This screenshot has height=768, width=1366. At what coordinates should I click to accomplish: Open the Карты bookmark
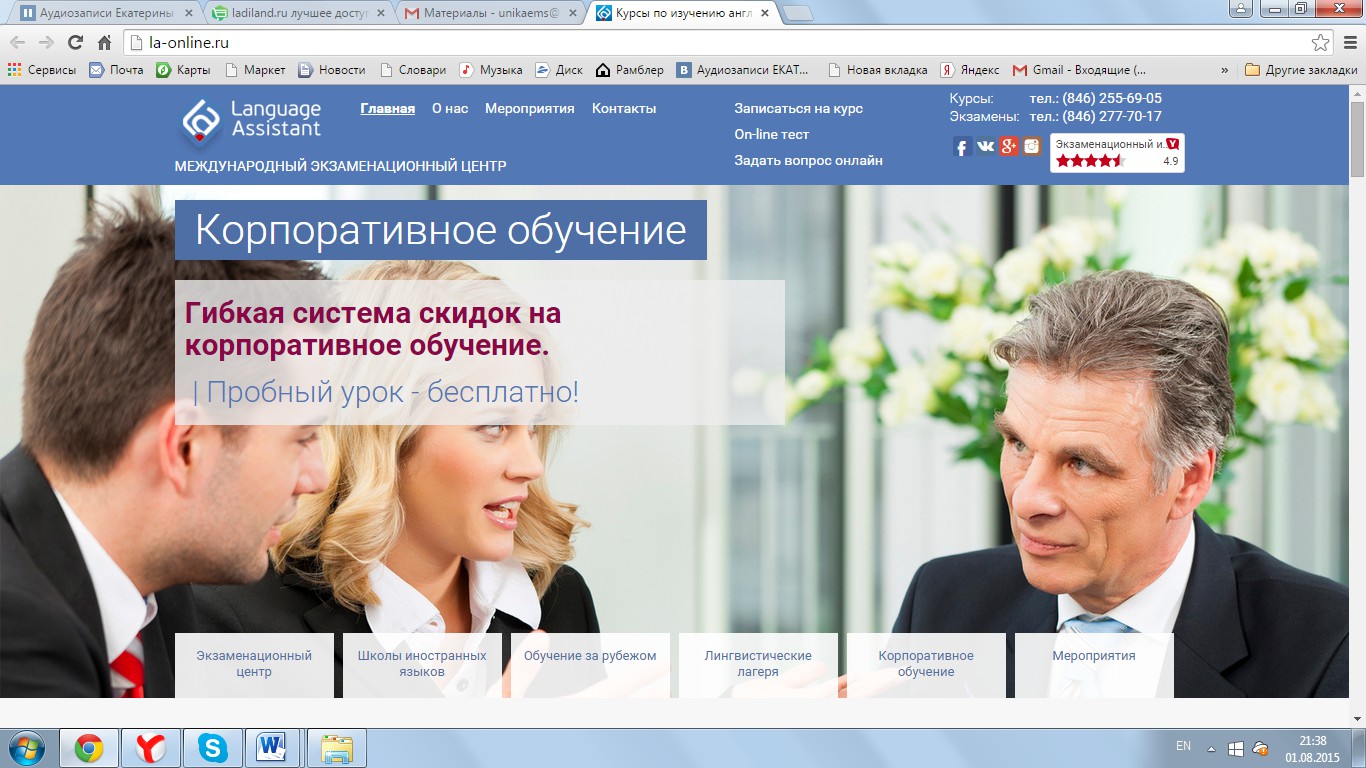pos(183,70)
